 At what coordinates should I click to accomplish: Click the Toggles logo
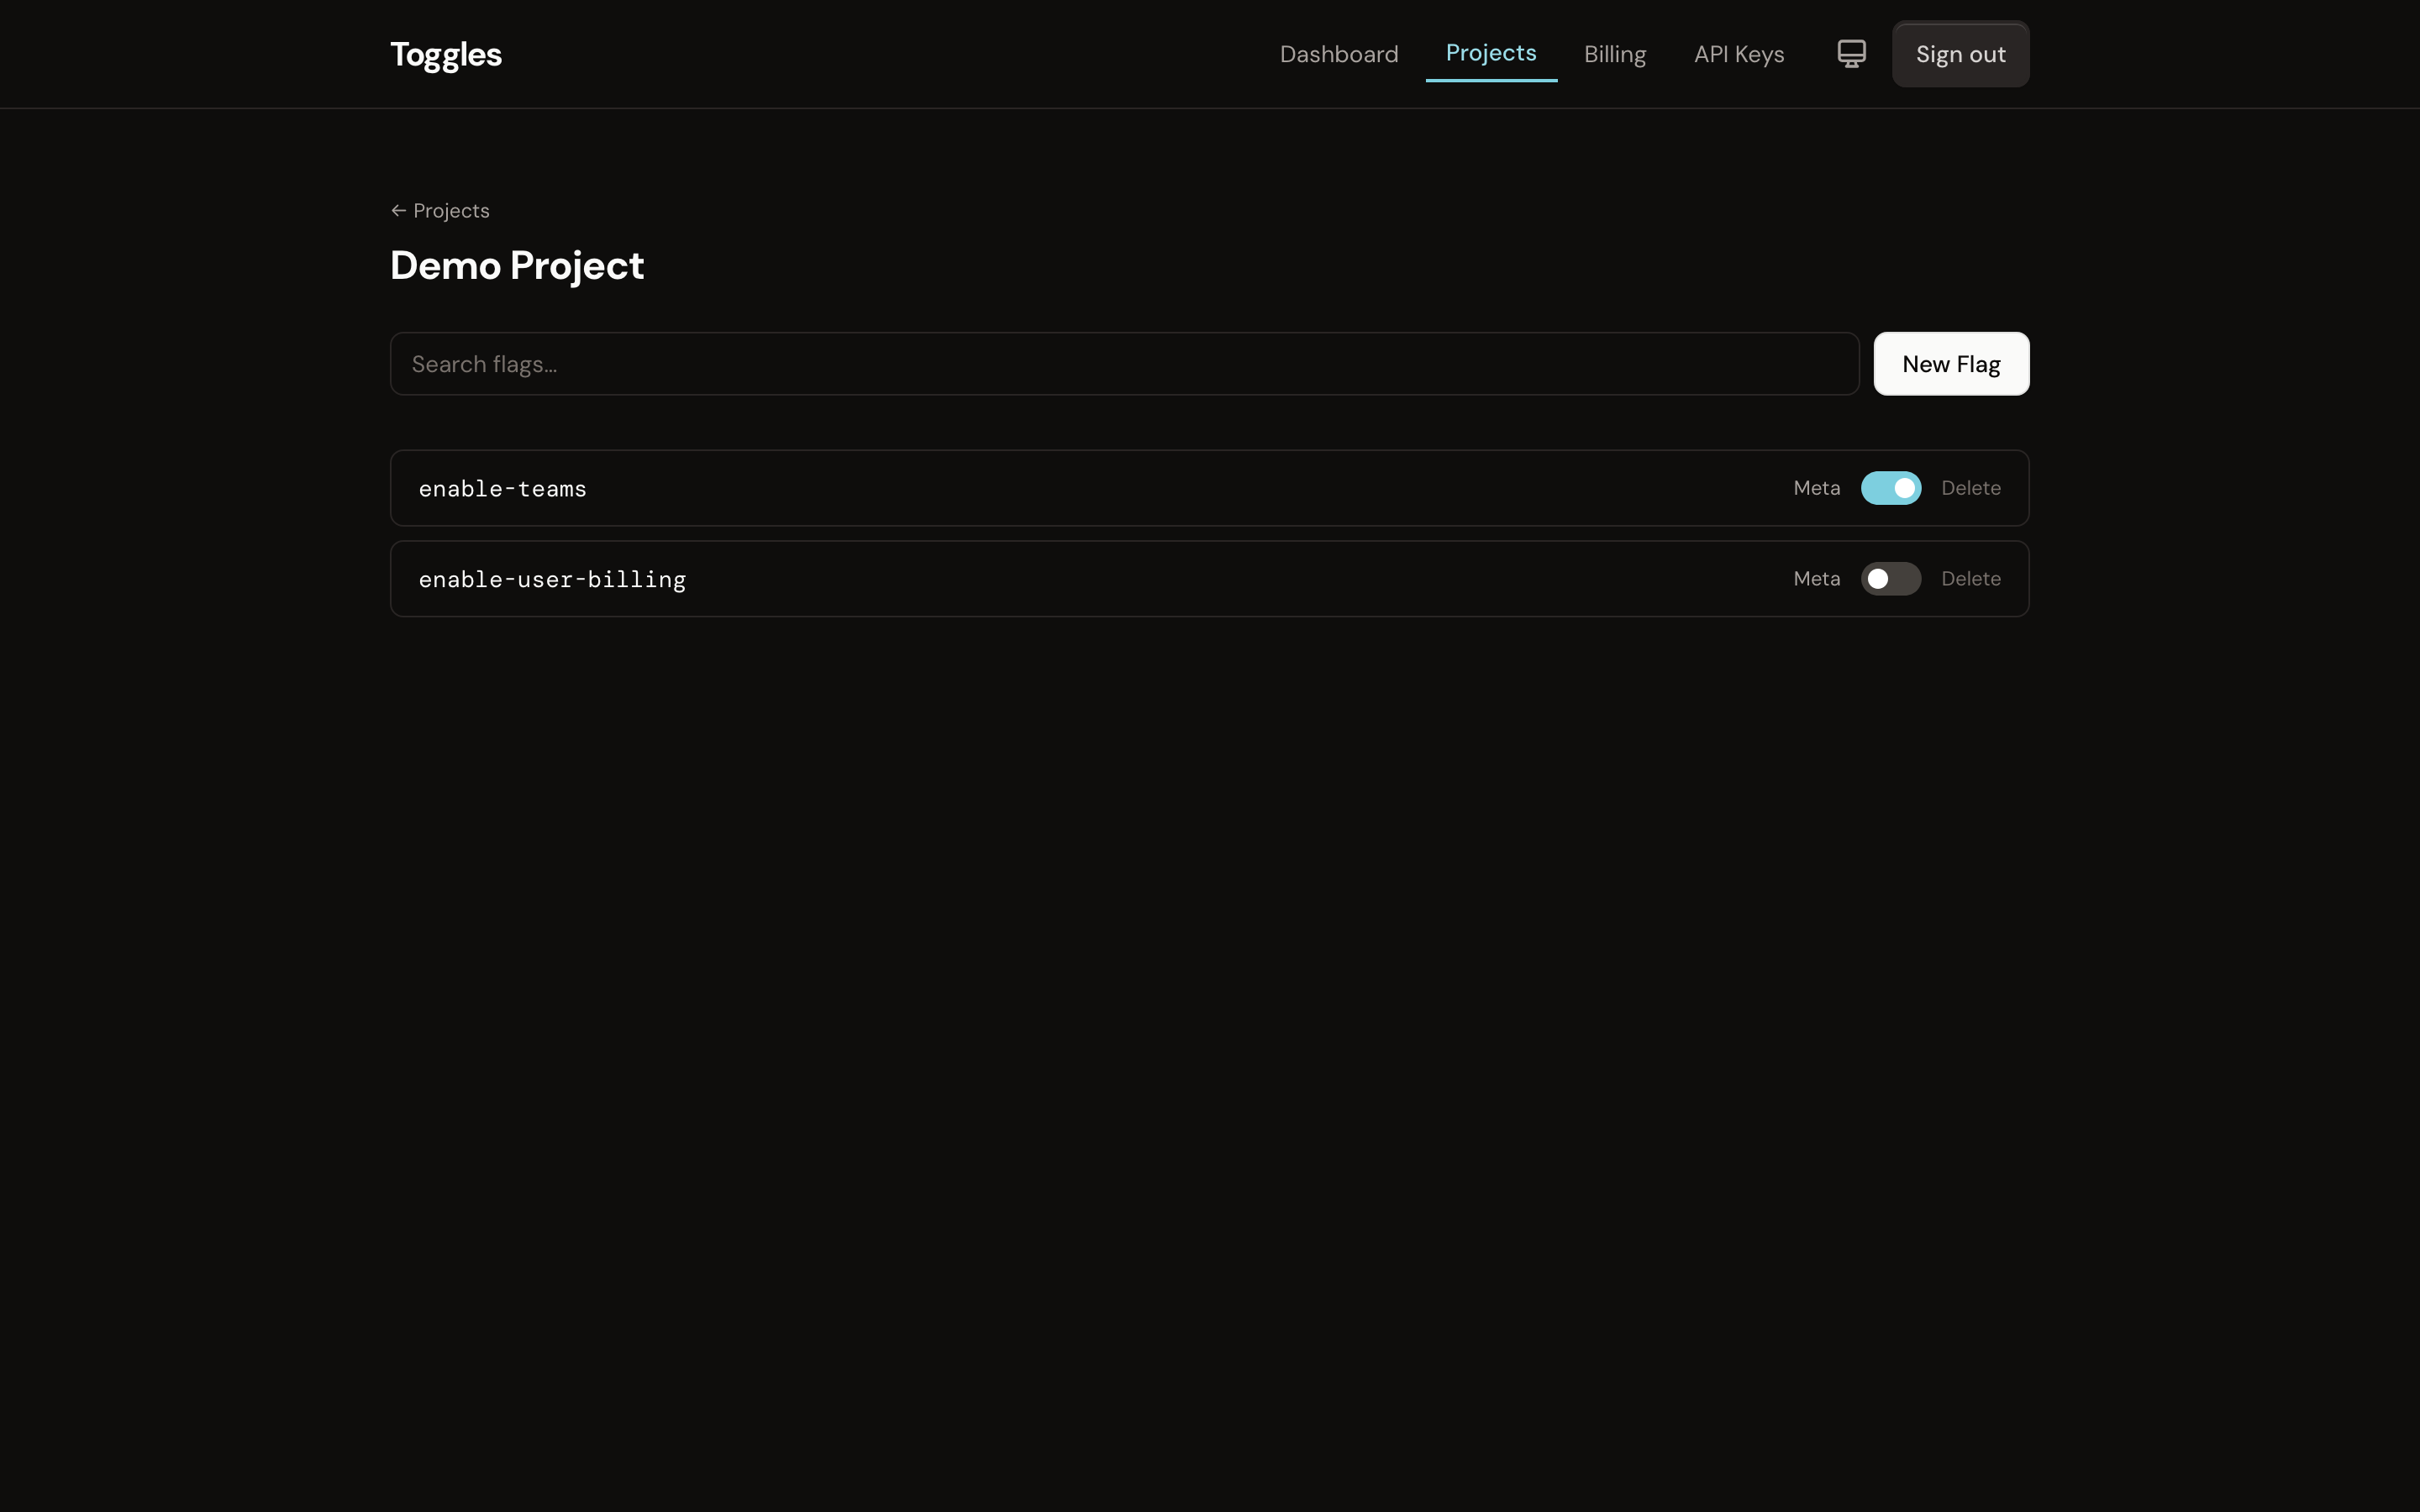click(445, 54)
